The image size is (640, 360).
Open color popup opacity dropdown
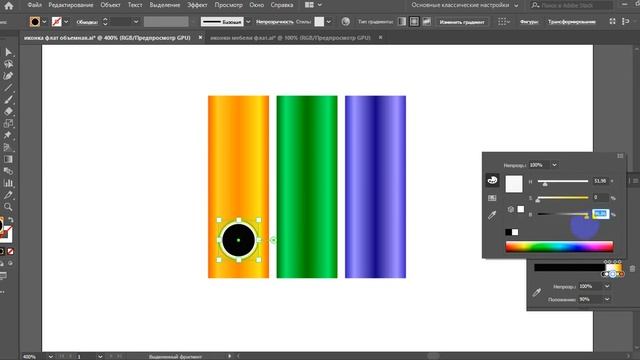coord(554,165)
